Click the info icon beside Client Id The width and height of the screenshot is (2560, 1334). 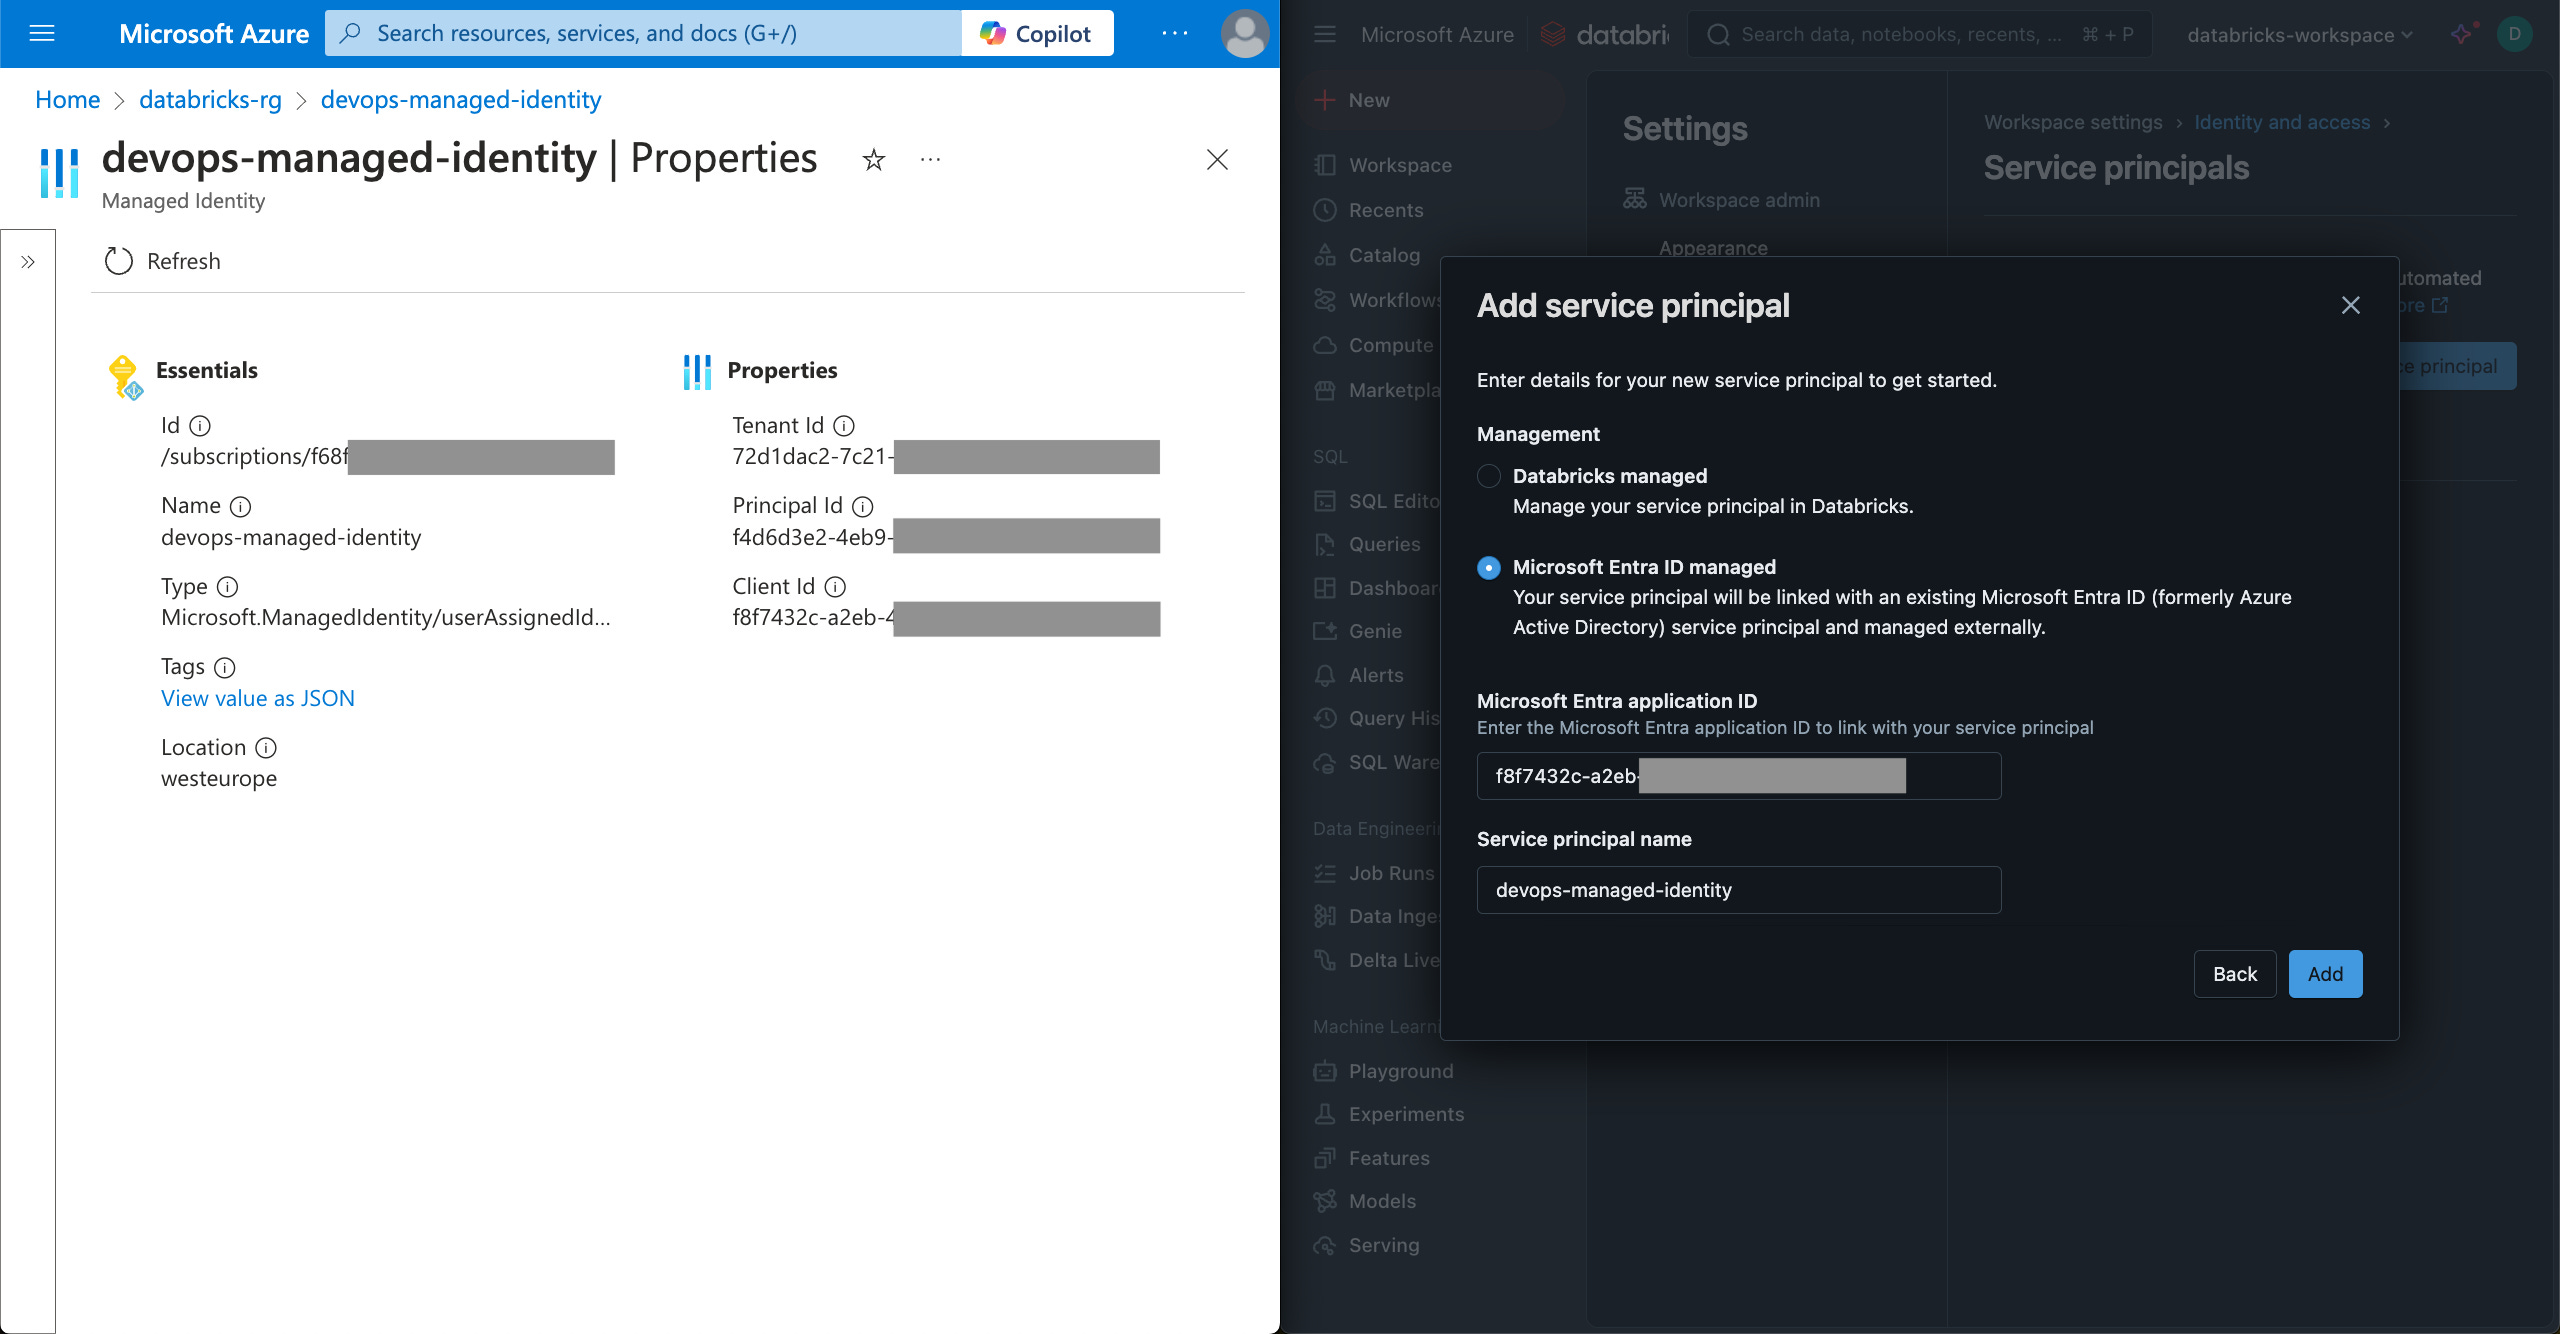pos(835,587)
